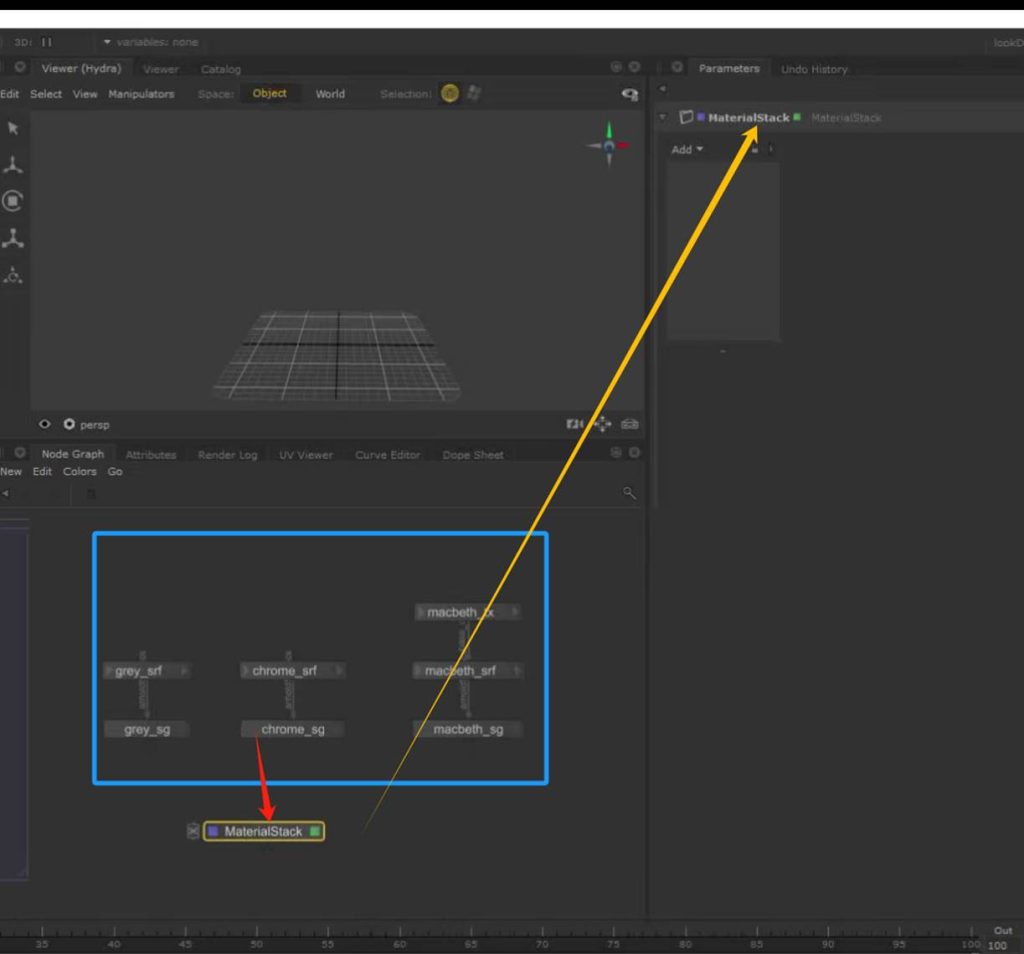The height and width of the screenshot is (954, 1024).
Task: Open the Node Graph search magnifier
Action: 629,493
